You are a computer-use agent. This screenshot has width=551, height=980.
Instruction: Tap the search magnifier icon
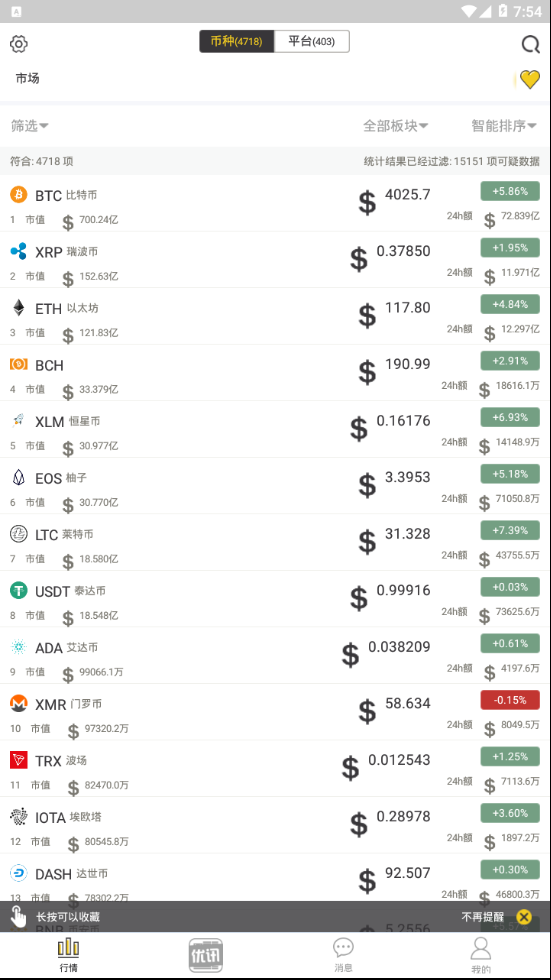(x=530, y=44)
